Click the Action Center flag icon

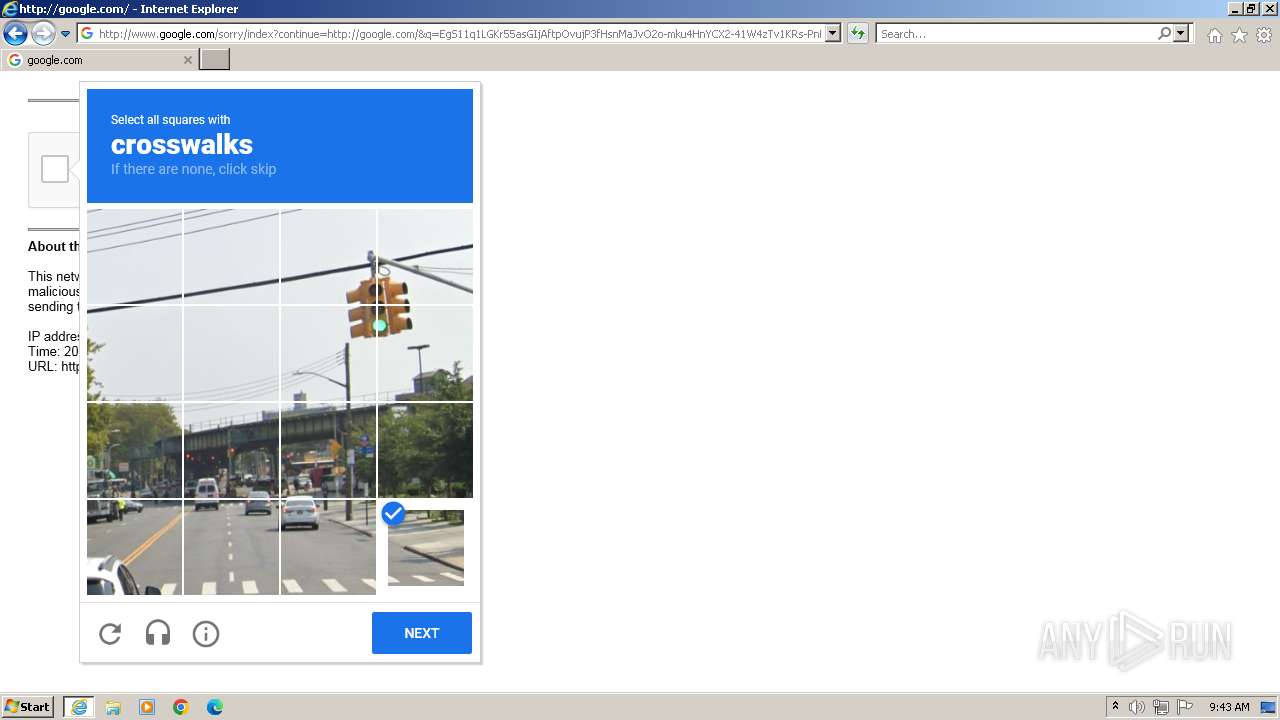pos(1185,707)
